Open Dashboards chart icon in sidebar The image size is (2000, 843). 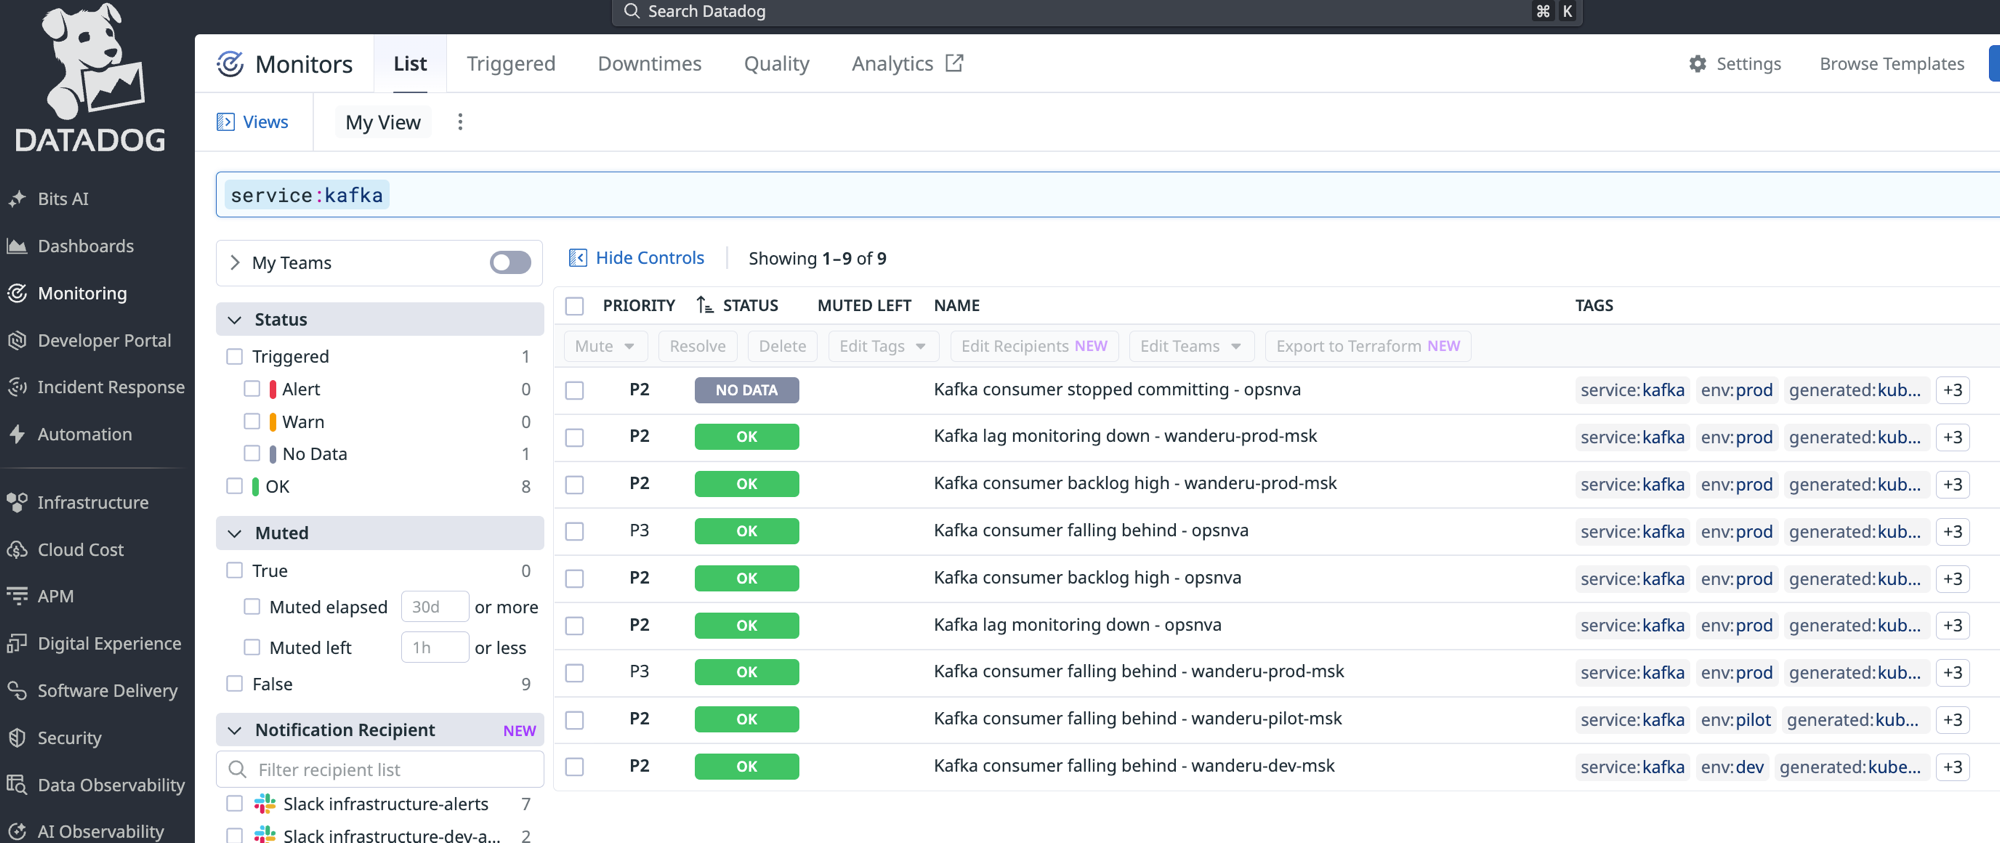coord(17,246)
